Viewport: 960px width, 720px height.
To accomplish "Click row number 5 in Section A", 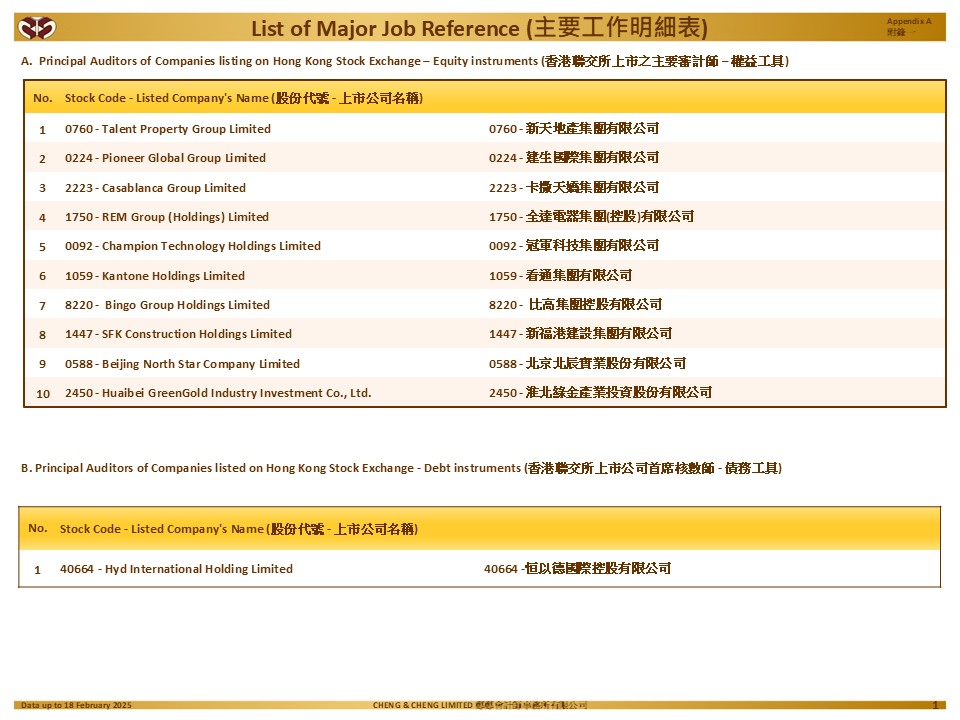I will point(42,247).
